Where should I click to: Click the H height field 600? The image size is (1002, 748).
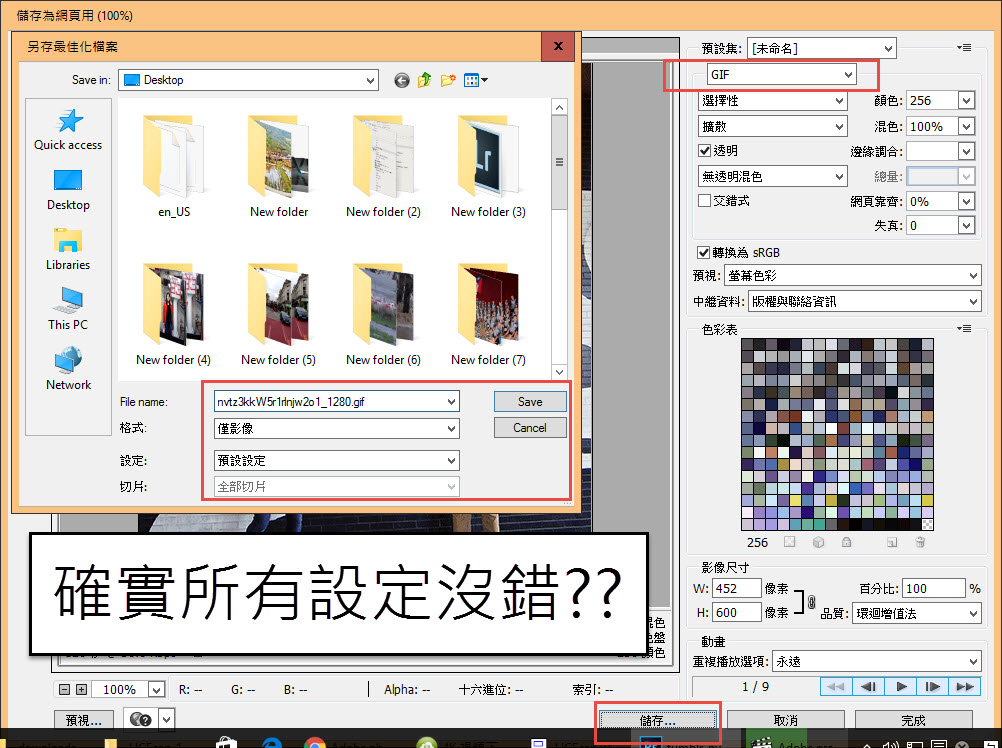[x=737, y=613]
